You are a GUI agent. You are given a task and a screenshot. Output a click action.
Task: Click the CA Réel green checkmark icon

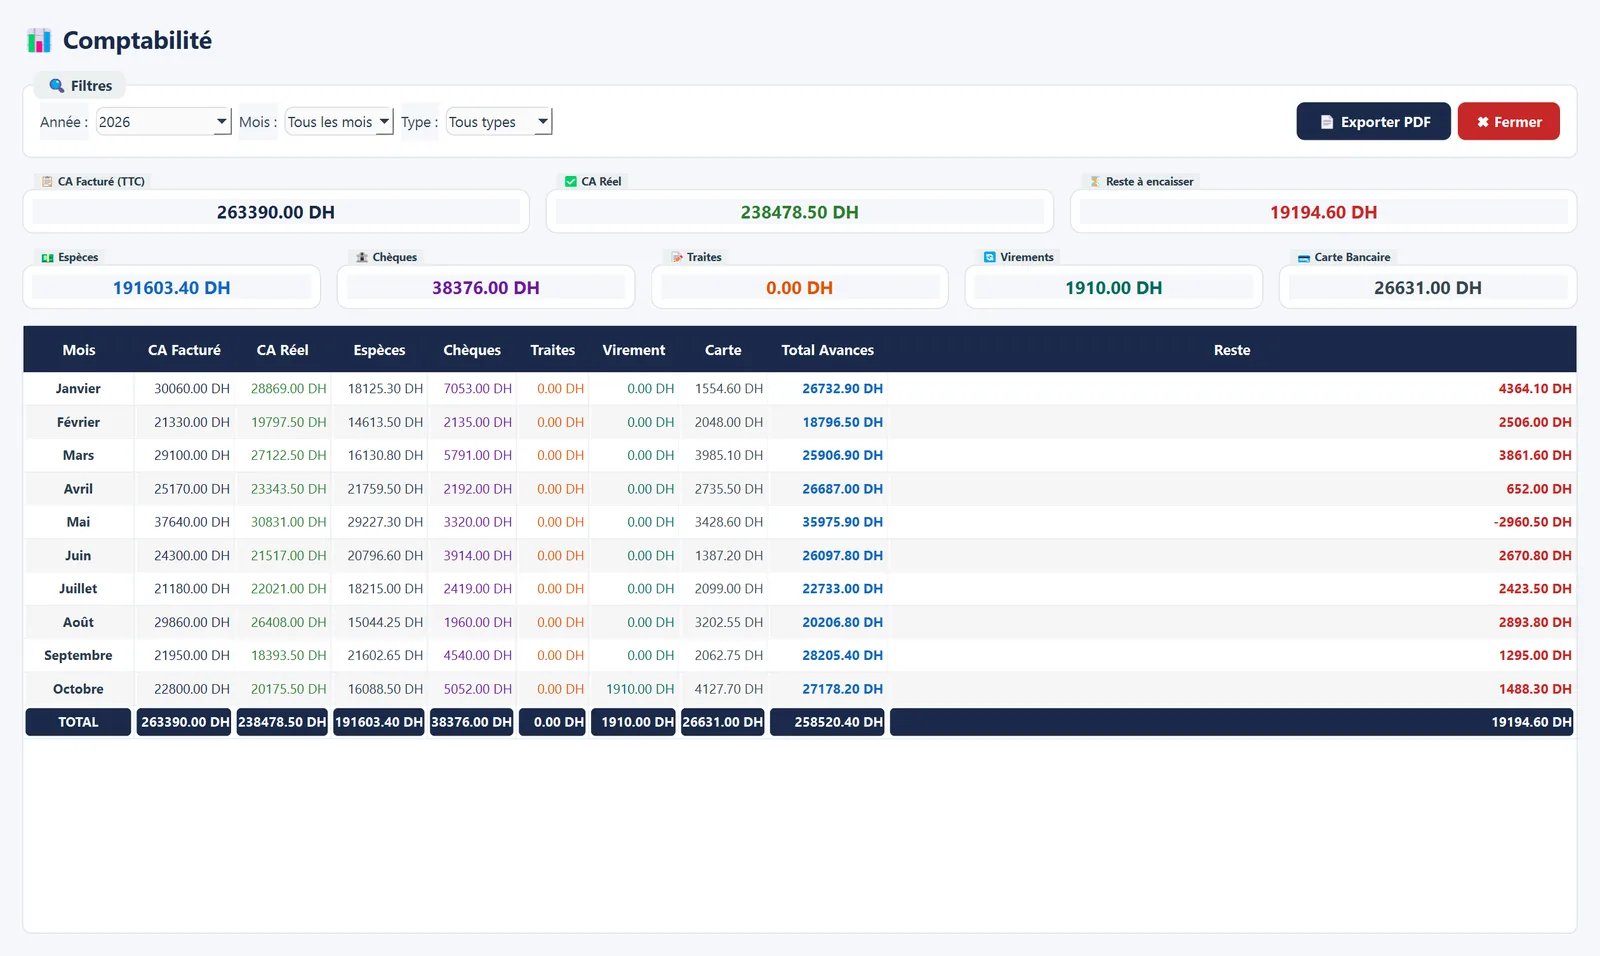pyautogui.click(x=571, y=182)
